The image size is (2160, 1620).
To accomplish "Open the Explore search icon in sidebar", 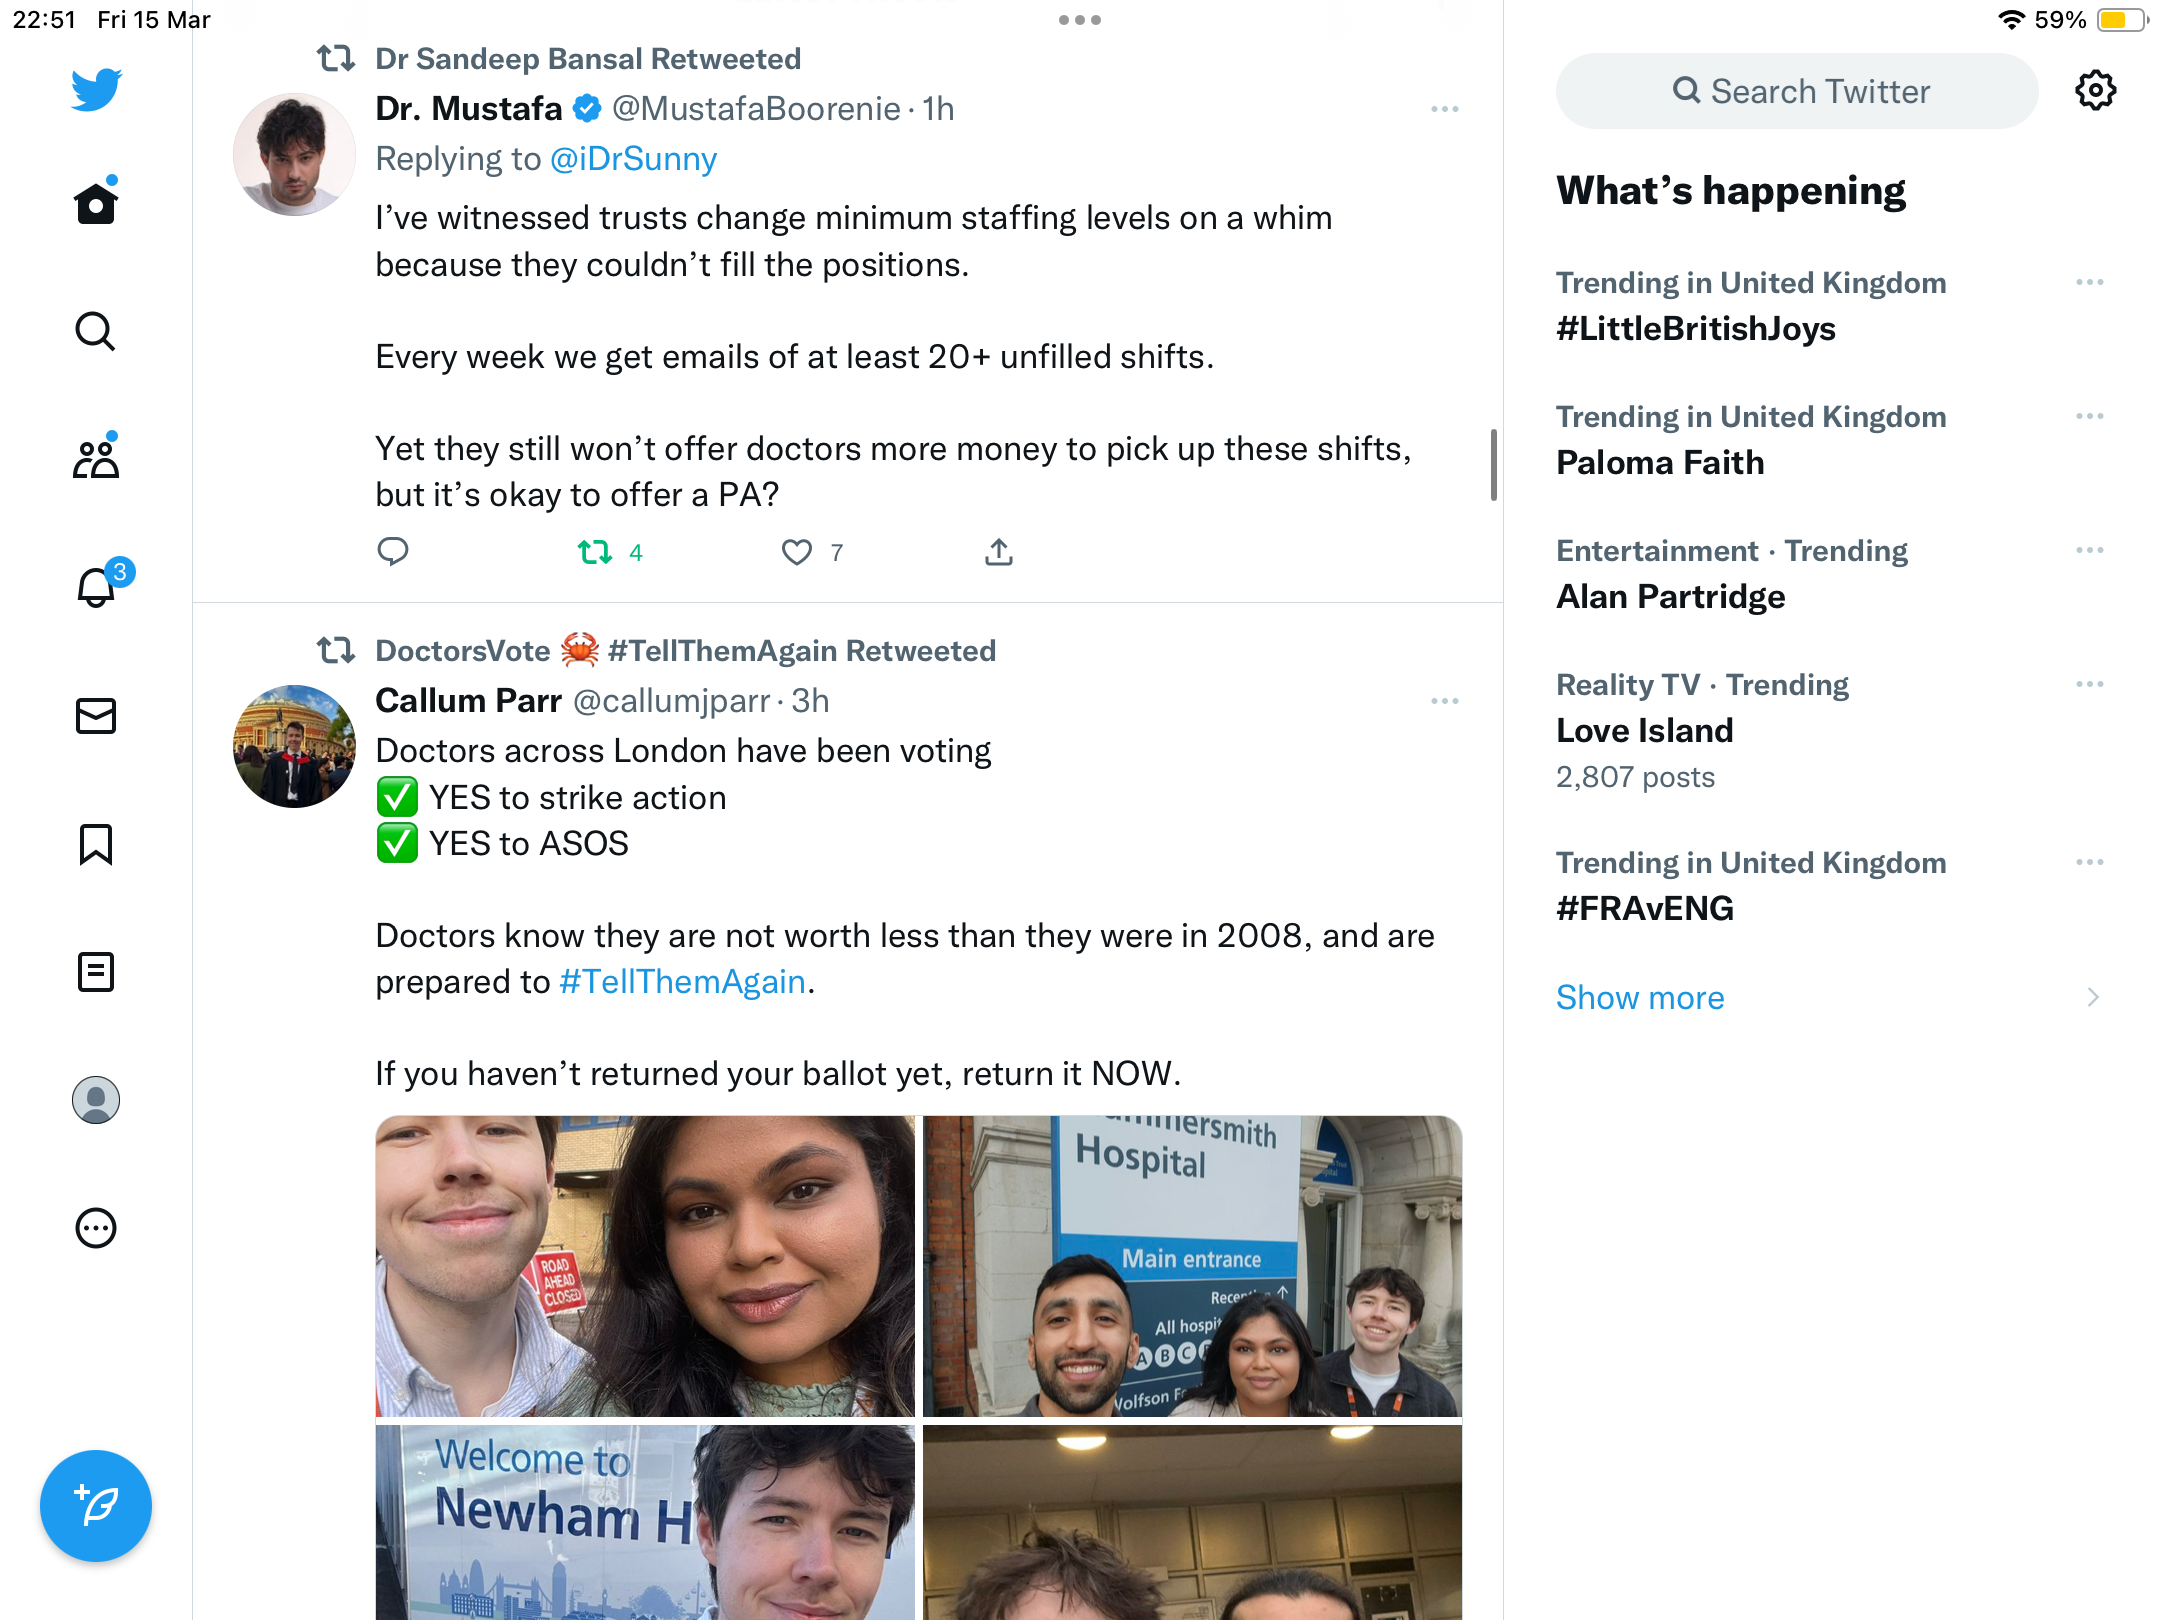I will click(96, 331).
